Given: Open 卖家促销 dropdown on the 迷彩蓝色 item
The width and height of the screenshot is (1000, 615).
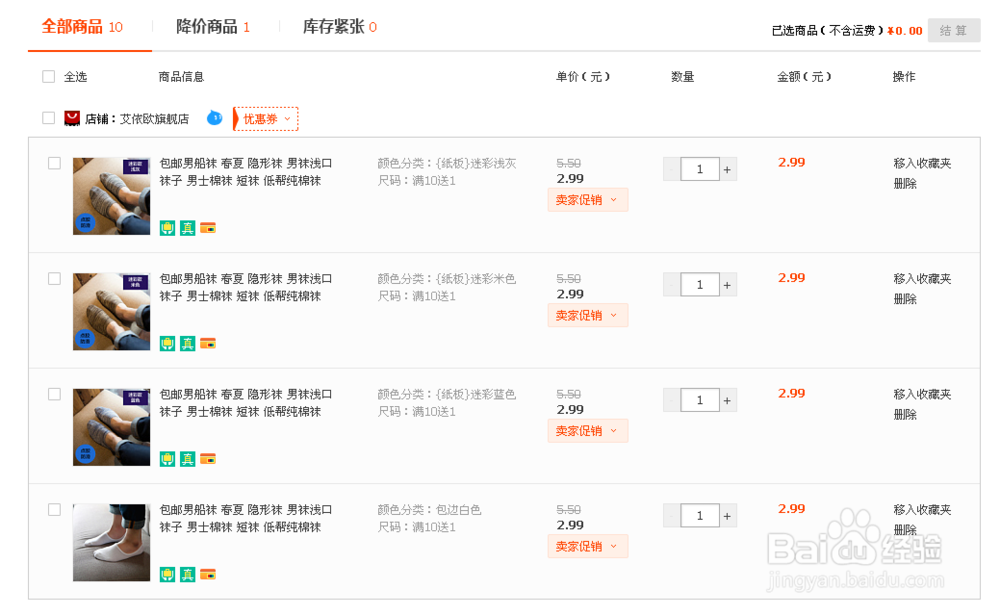Looking at the screenshot, I should point(587,431).
